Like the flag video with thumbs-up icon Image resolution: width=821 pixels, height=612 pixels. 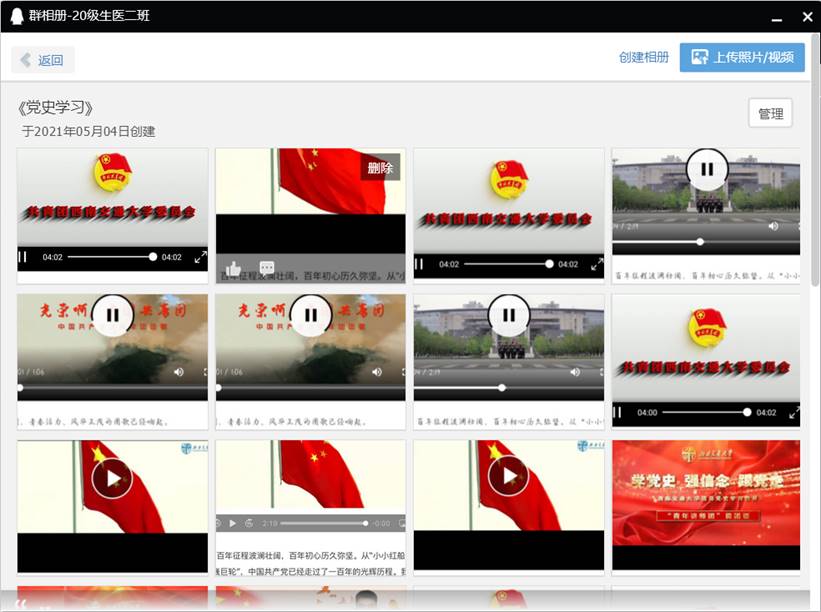tap(233, 268)
